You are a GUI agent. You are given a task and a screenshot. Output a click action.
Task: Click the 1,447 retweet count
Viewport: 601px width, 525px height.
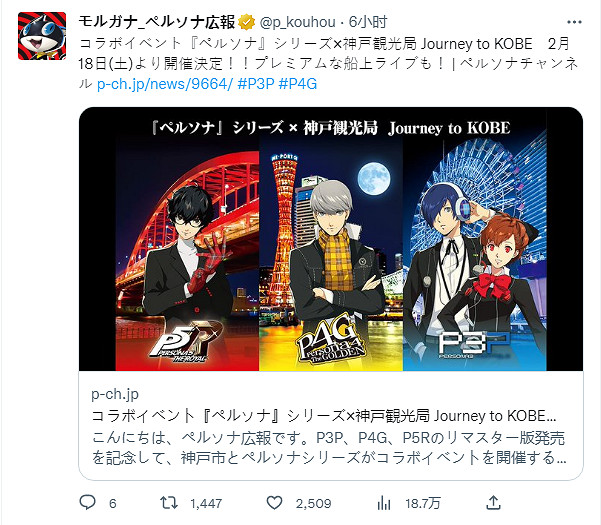click(x=206, y=503)
